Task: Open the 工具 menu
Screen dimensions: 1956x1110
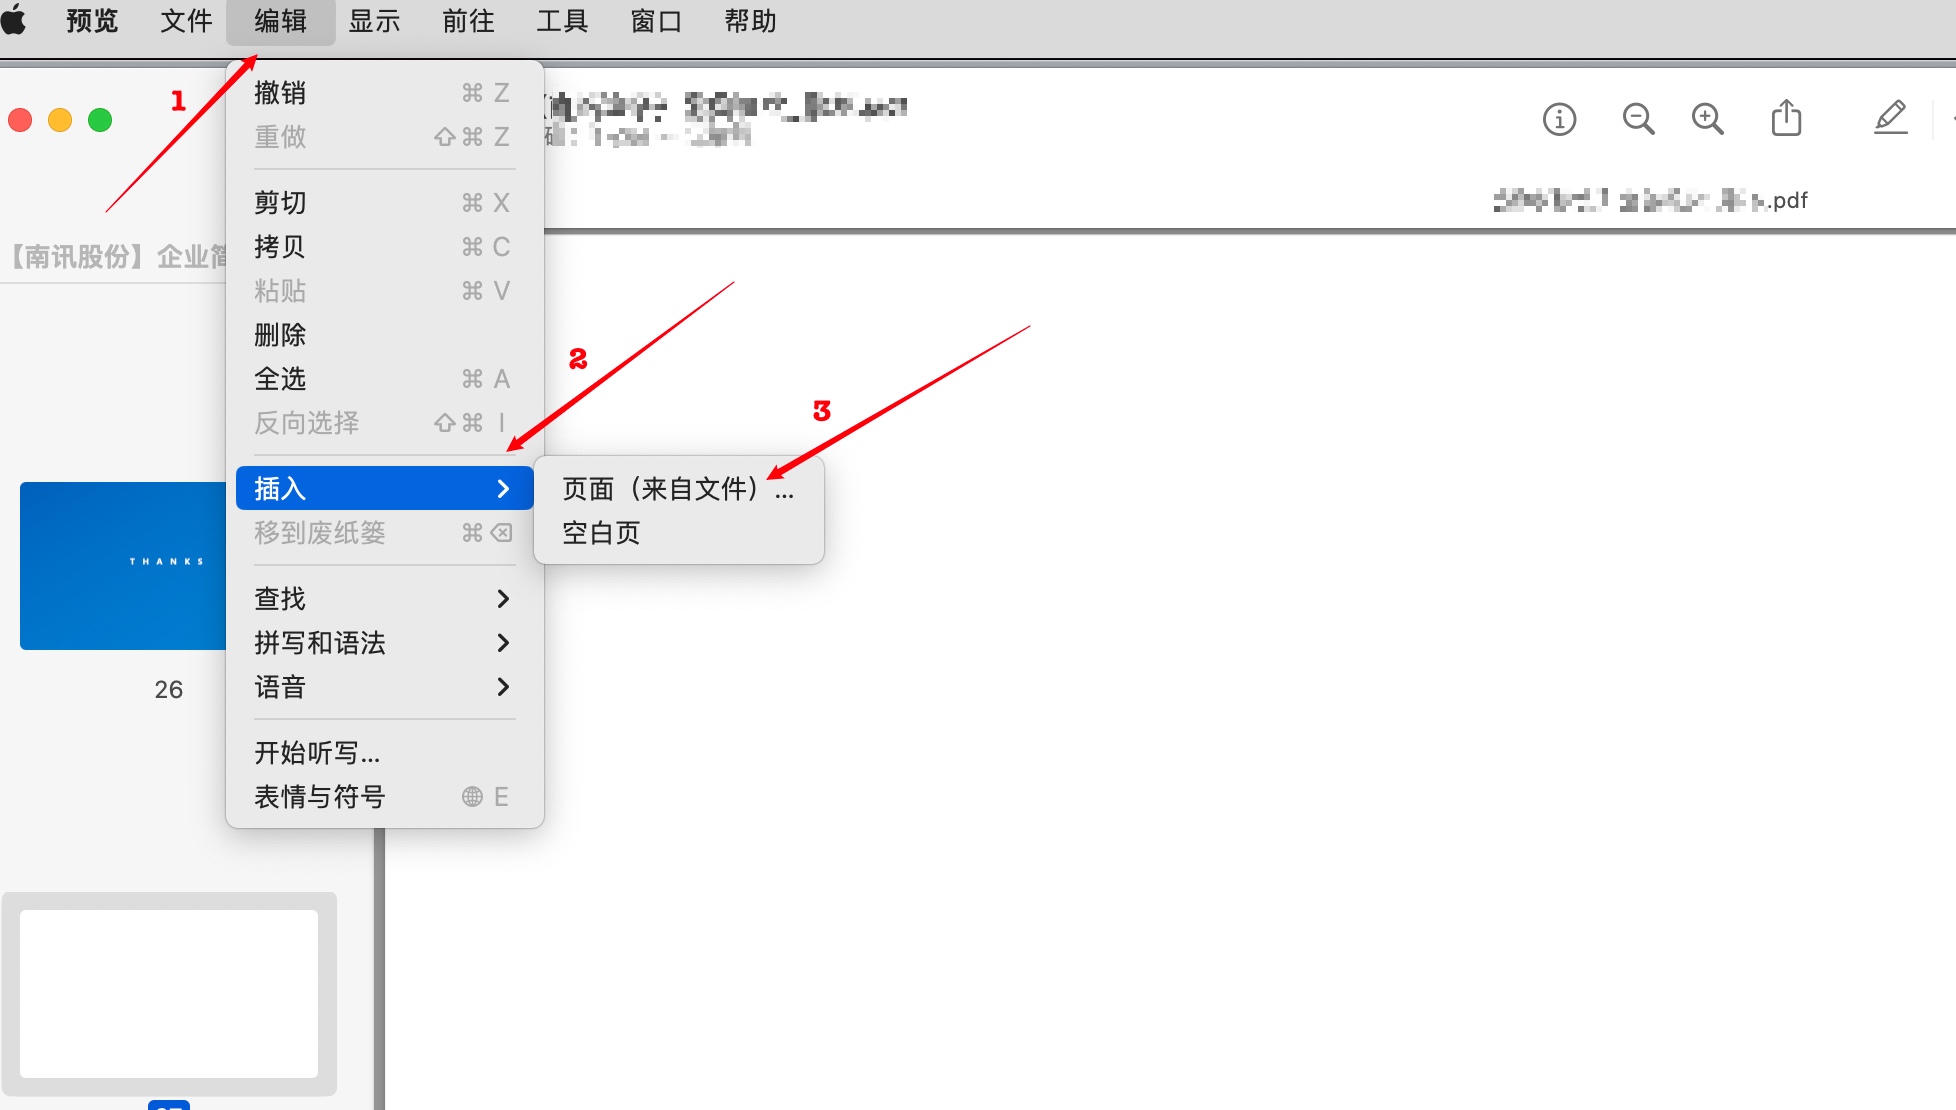Action: [562, 21]
